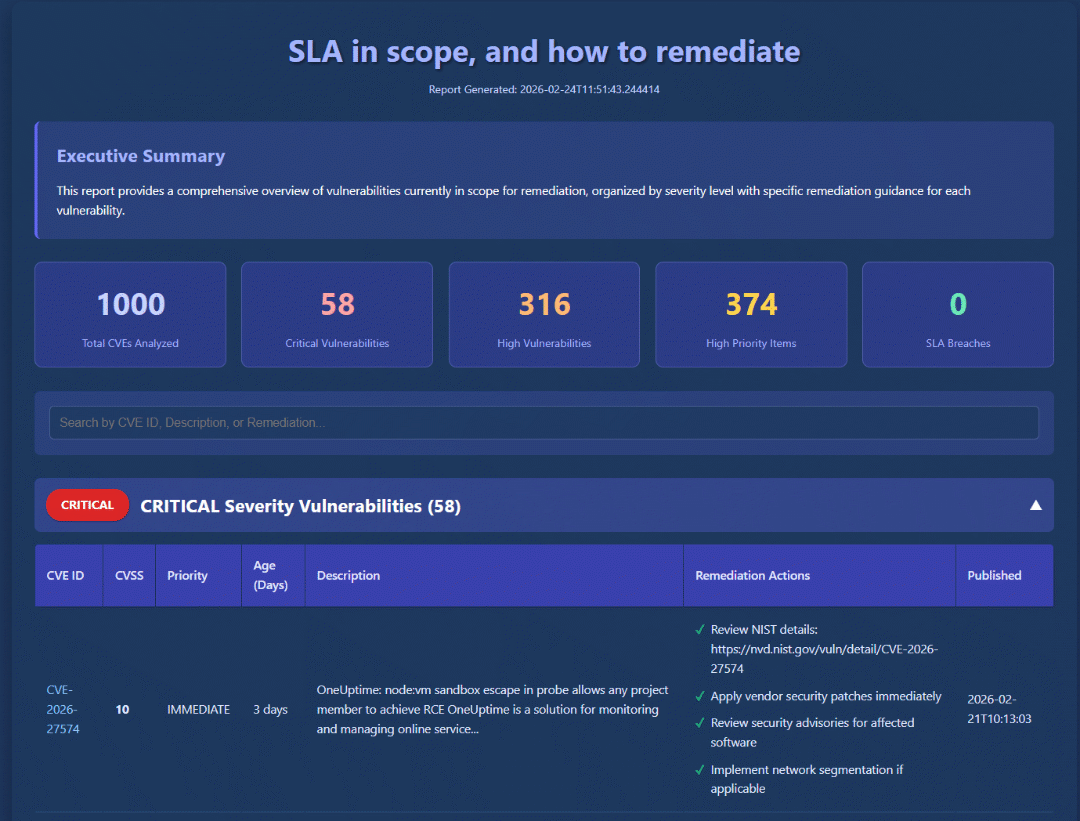Click Apply vendor security patches immediately text
This screenshot has width=1080, height=821.
click(825, 696)
